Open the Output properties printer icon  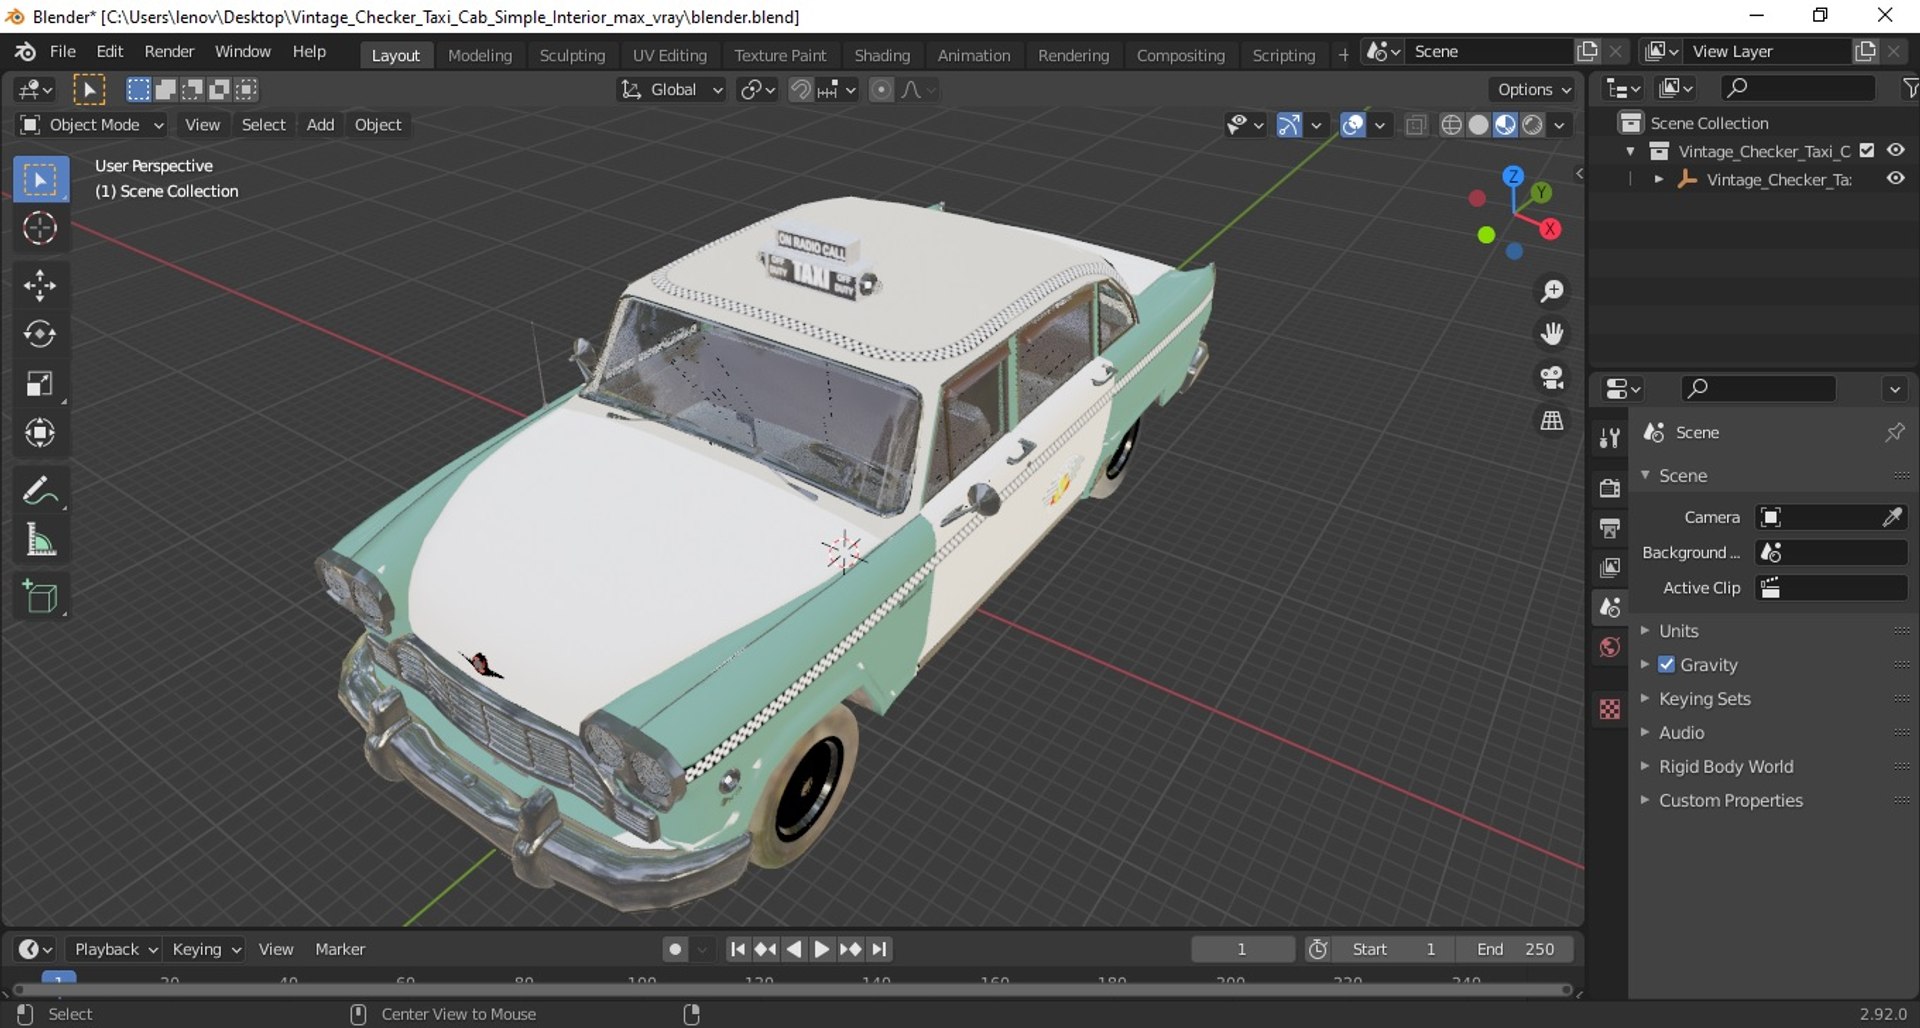pyautogui.click(x=1609, y=528)
